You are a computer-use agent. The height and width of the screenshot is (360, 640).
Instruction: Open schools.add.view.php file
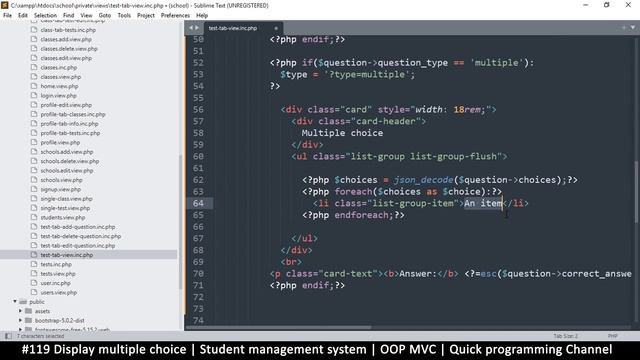[x=67, y=152]
